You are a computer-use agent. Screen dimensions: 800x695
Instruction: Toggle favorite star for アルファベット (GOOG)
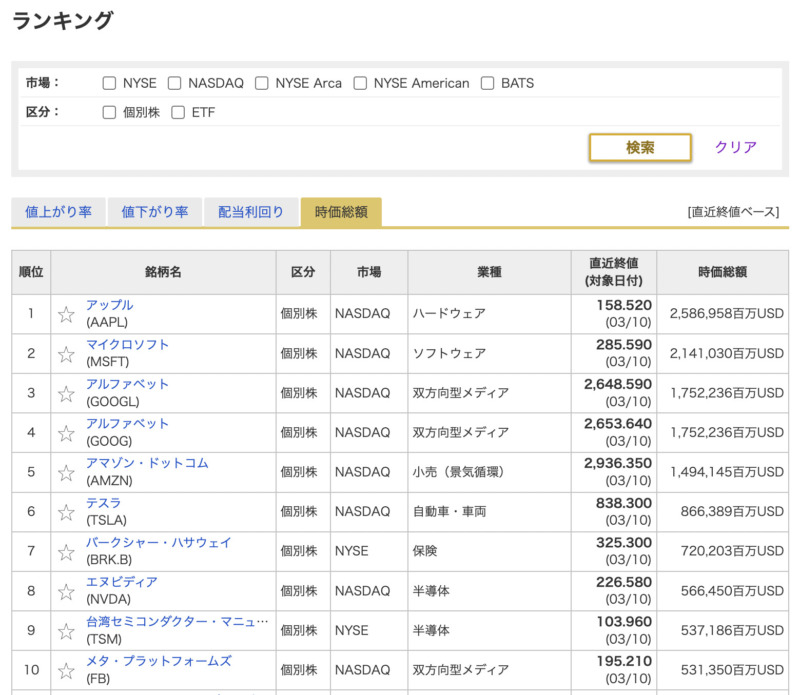pos(66,433)
